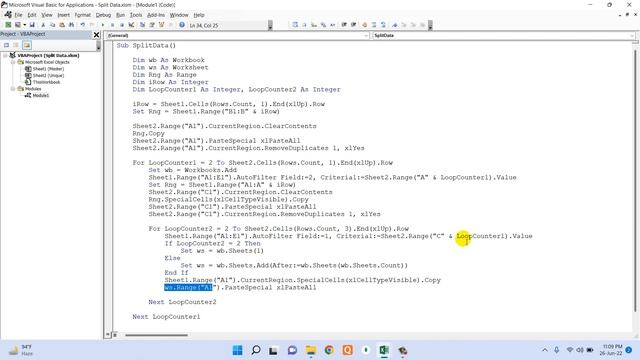Image resolution: width=640 pixels, height=360 pixels.
Task: Open the Add-Ins menu
Action: pos(156,15)
